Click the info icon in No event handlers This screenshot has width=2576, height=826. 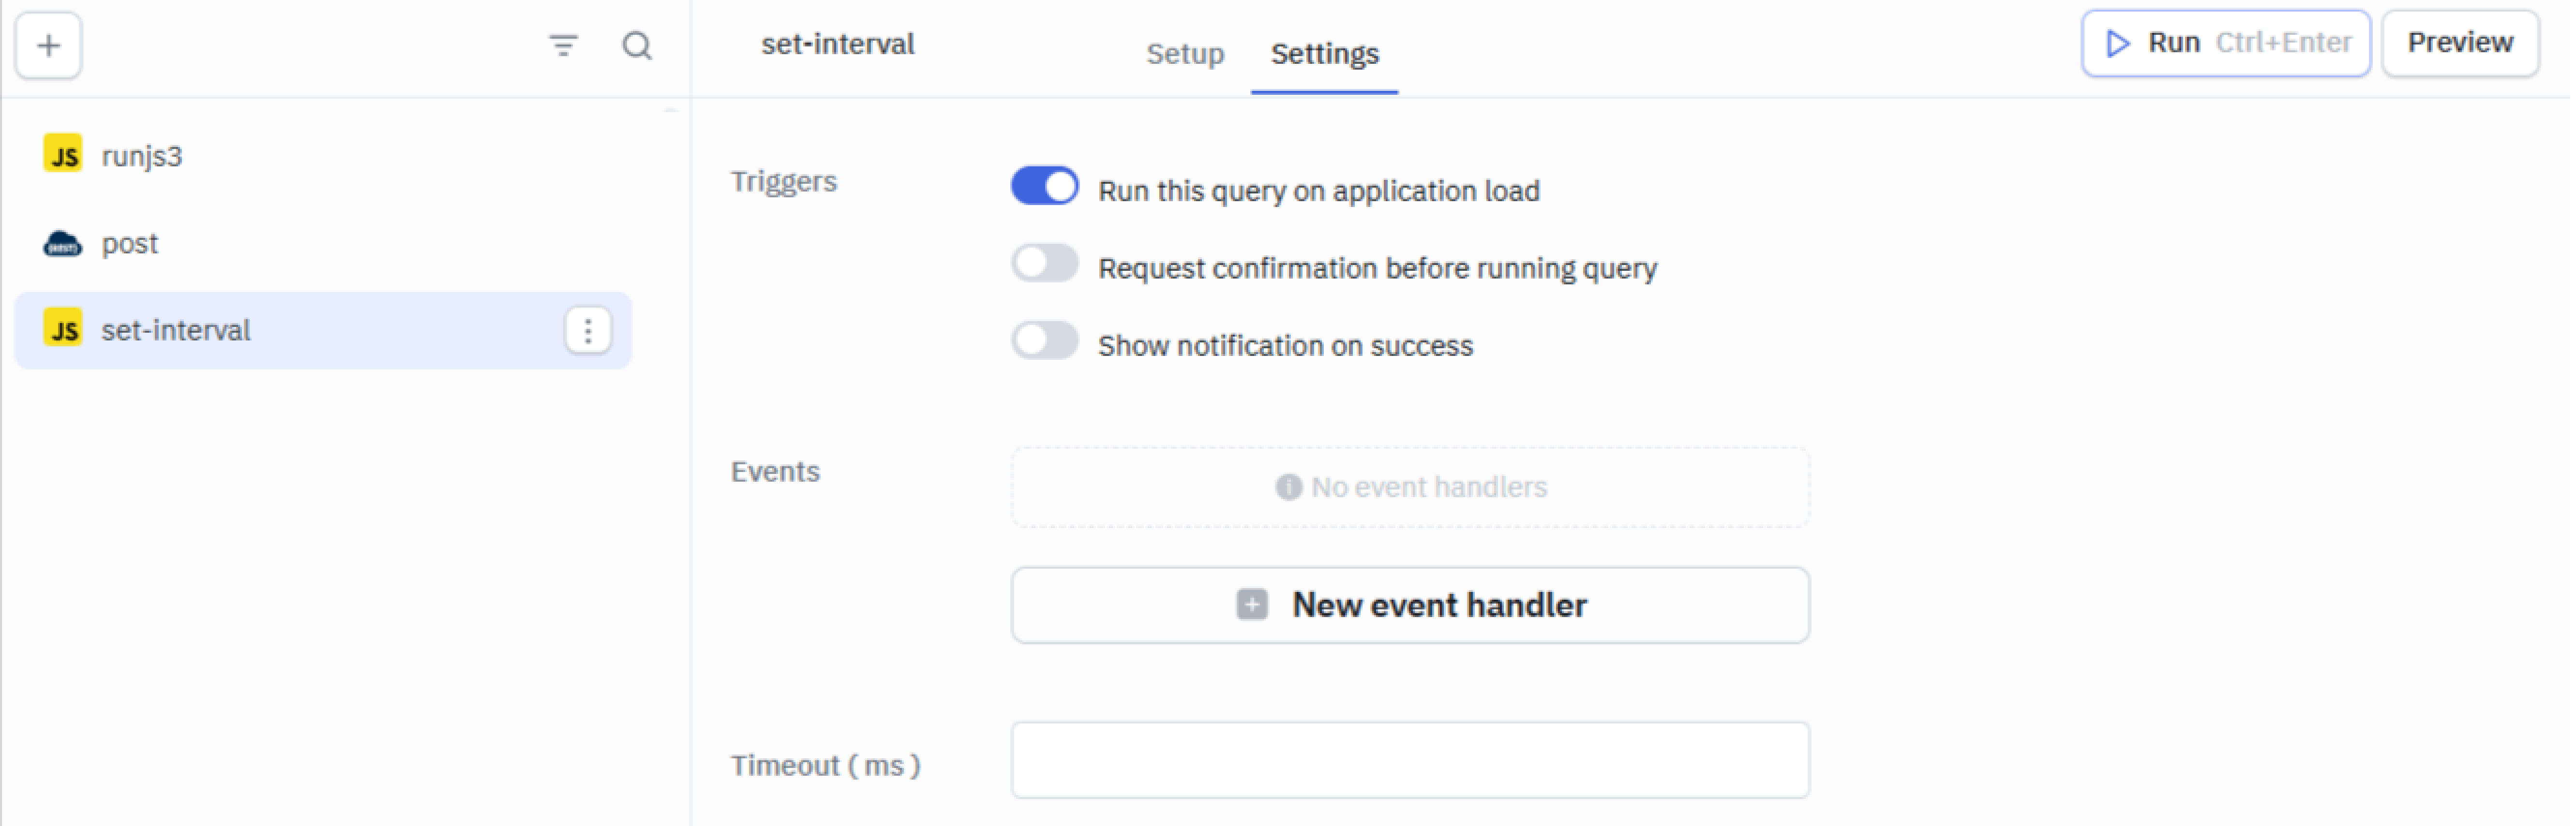coord(1288,487)
